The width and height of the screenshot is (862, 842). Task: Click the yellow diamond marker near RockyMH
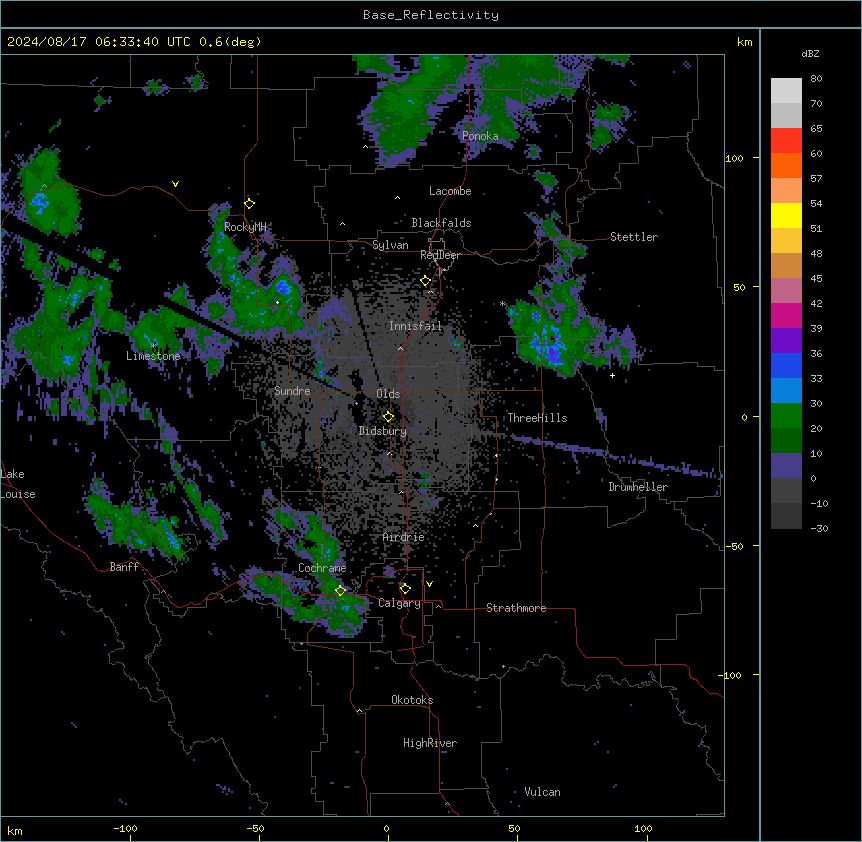pyautogui.click(x=249, y=204)
